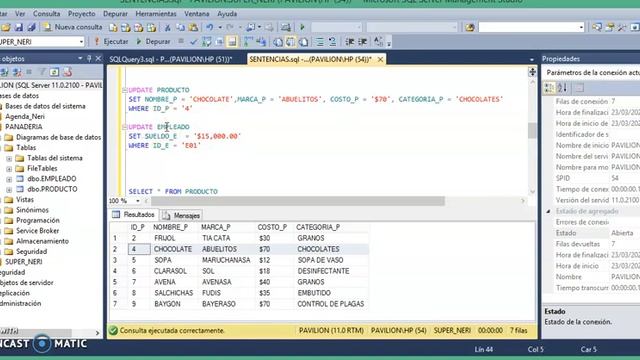Click the Save All icon
Image resolution: width=640 pixels, height=360 pixels.
[x=31, y=27]
